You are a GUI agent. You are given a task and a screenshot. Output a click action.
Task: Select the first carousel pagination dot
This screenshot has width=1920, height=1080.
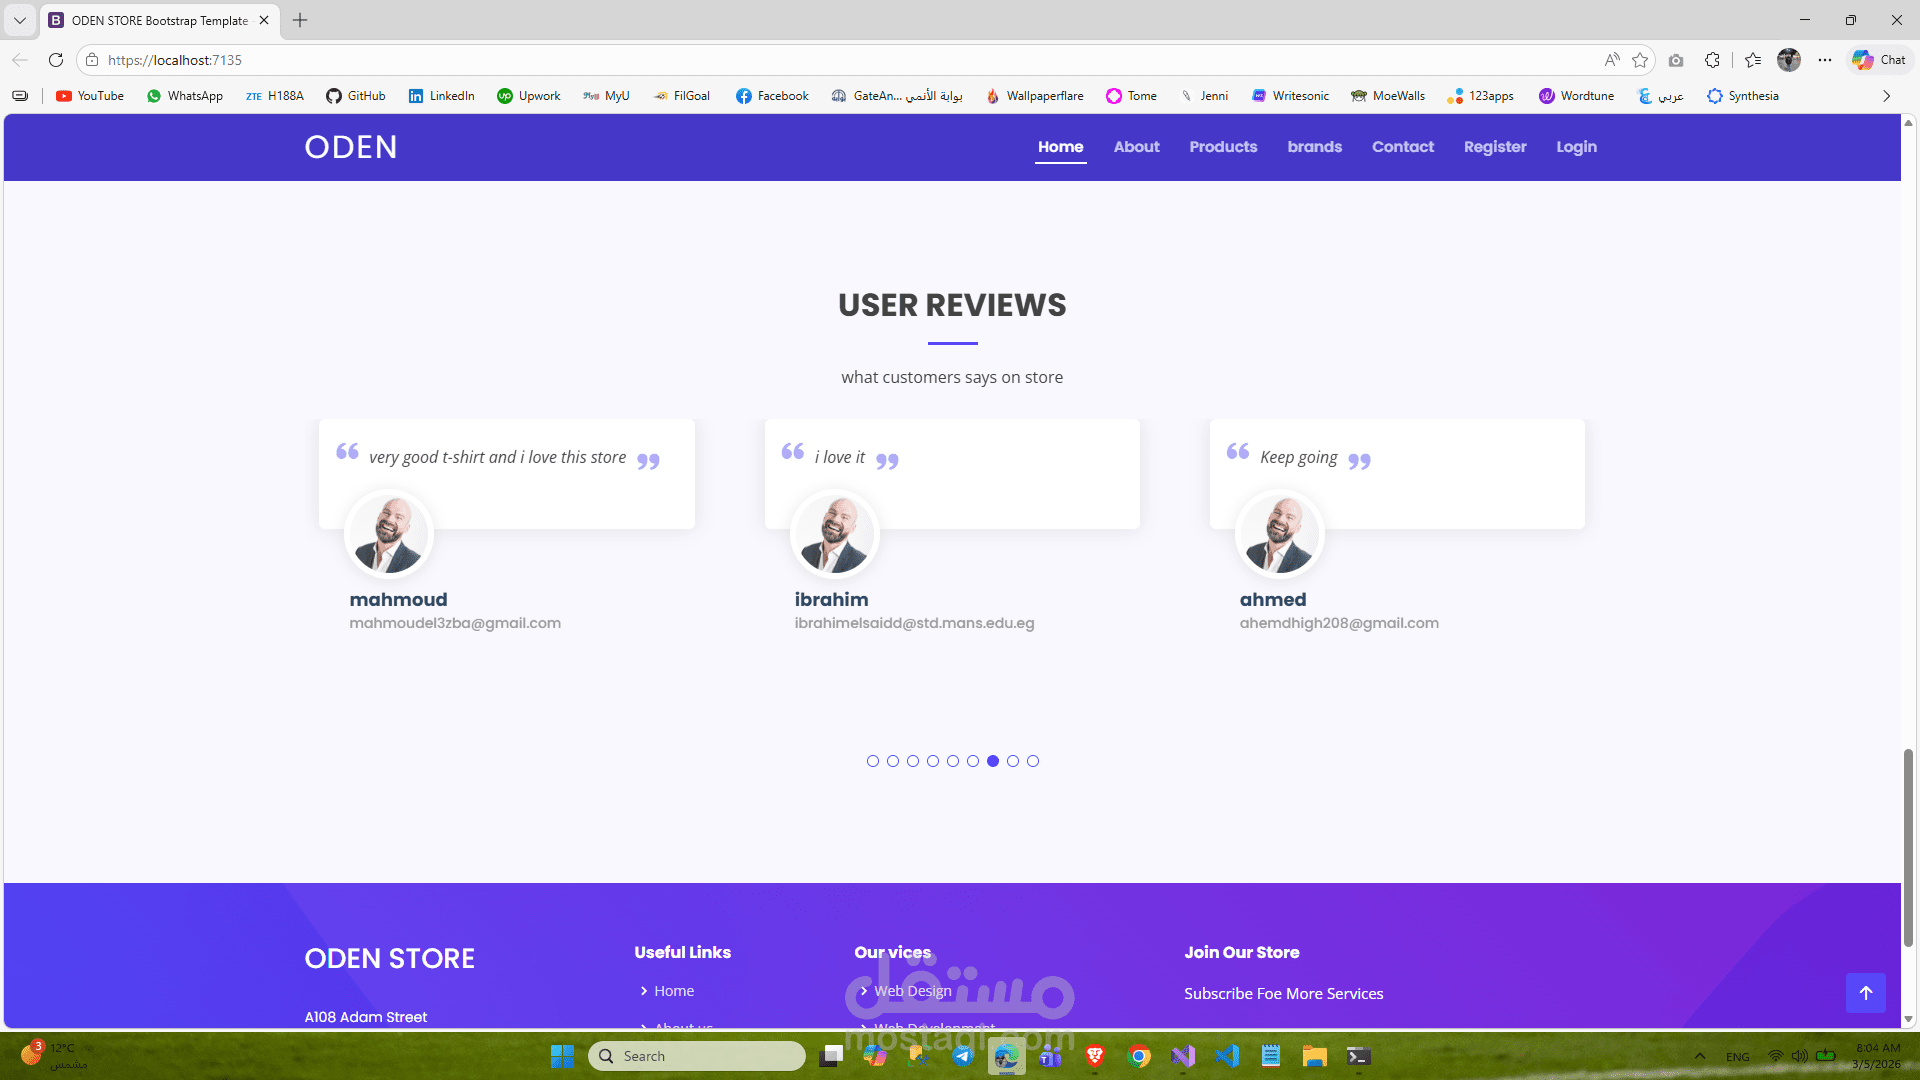click(x=873, y=761)
